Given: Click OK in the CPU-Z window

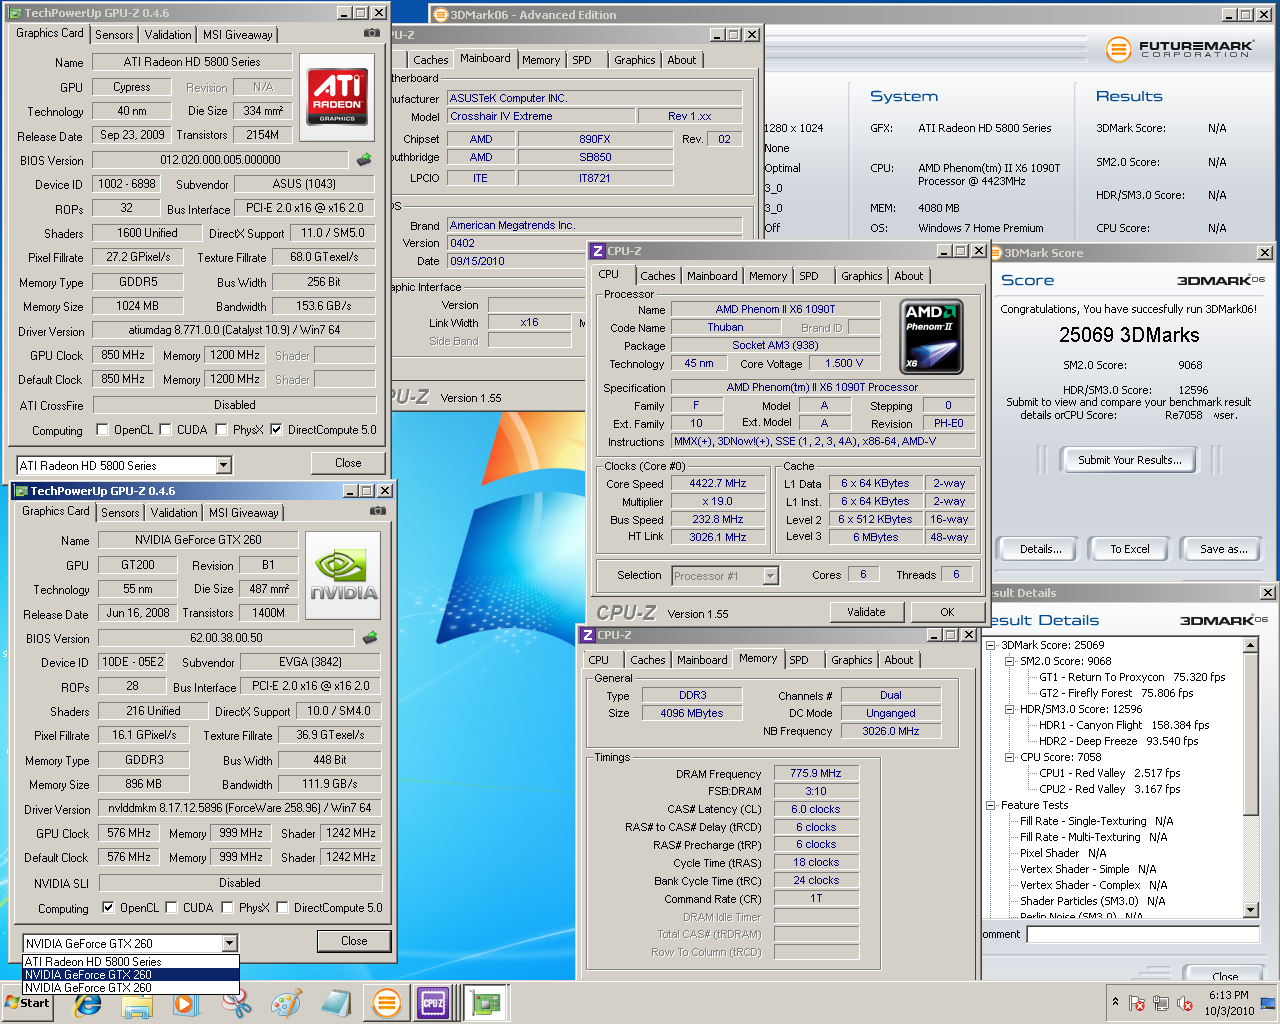Looking at the screenshot, I should point(947,612).
